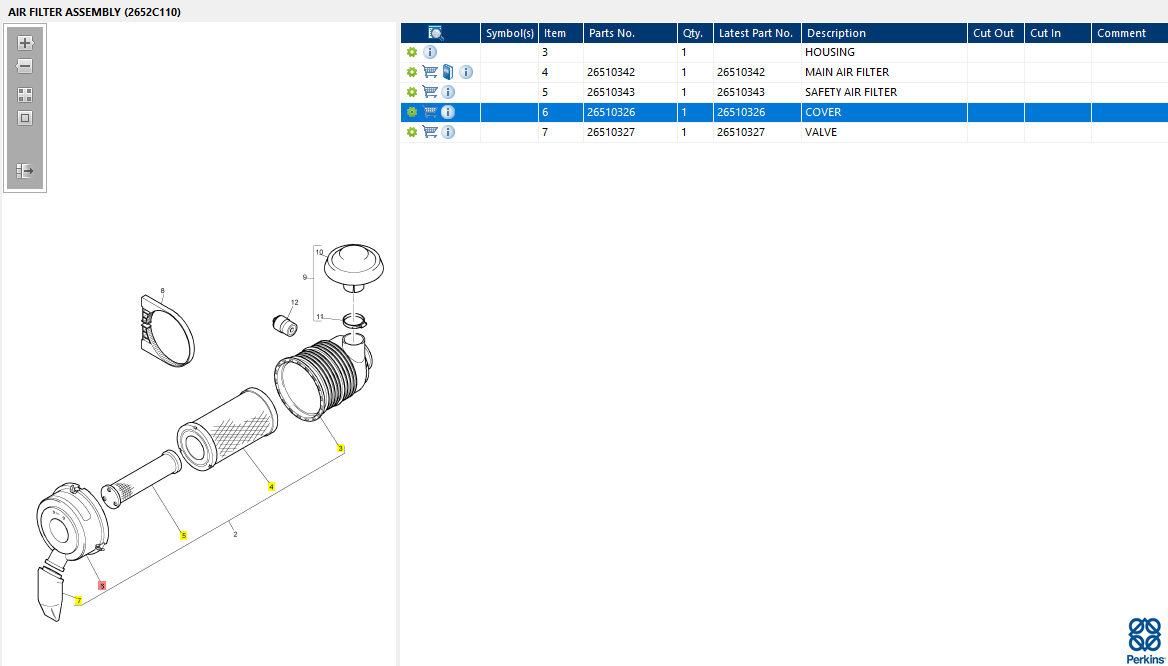Select callout 7 on the valve diagram
The image size is (1168, 666).
(78, 600)
